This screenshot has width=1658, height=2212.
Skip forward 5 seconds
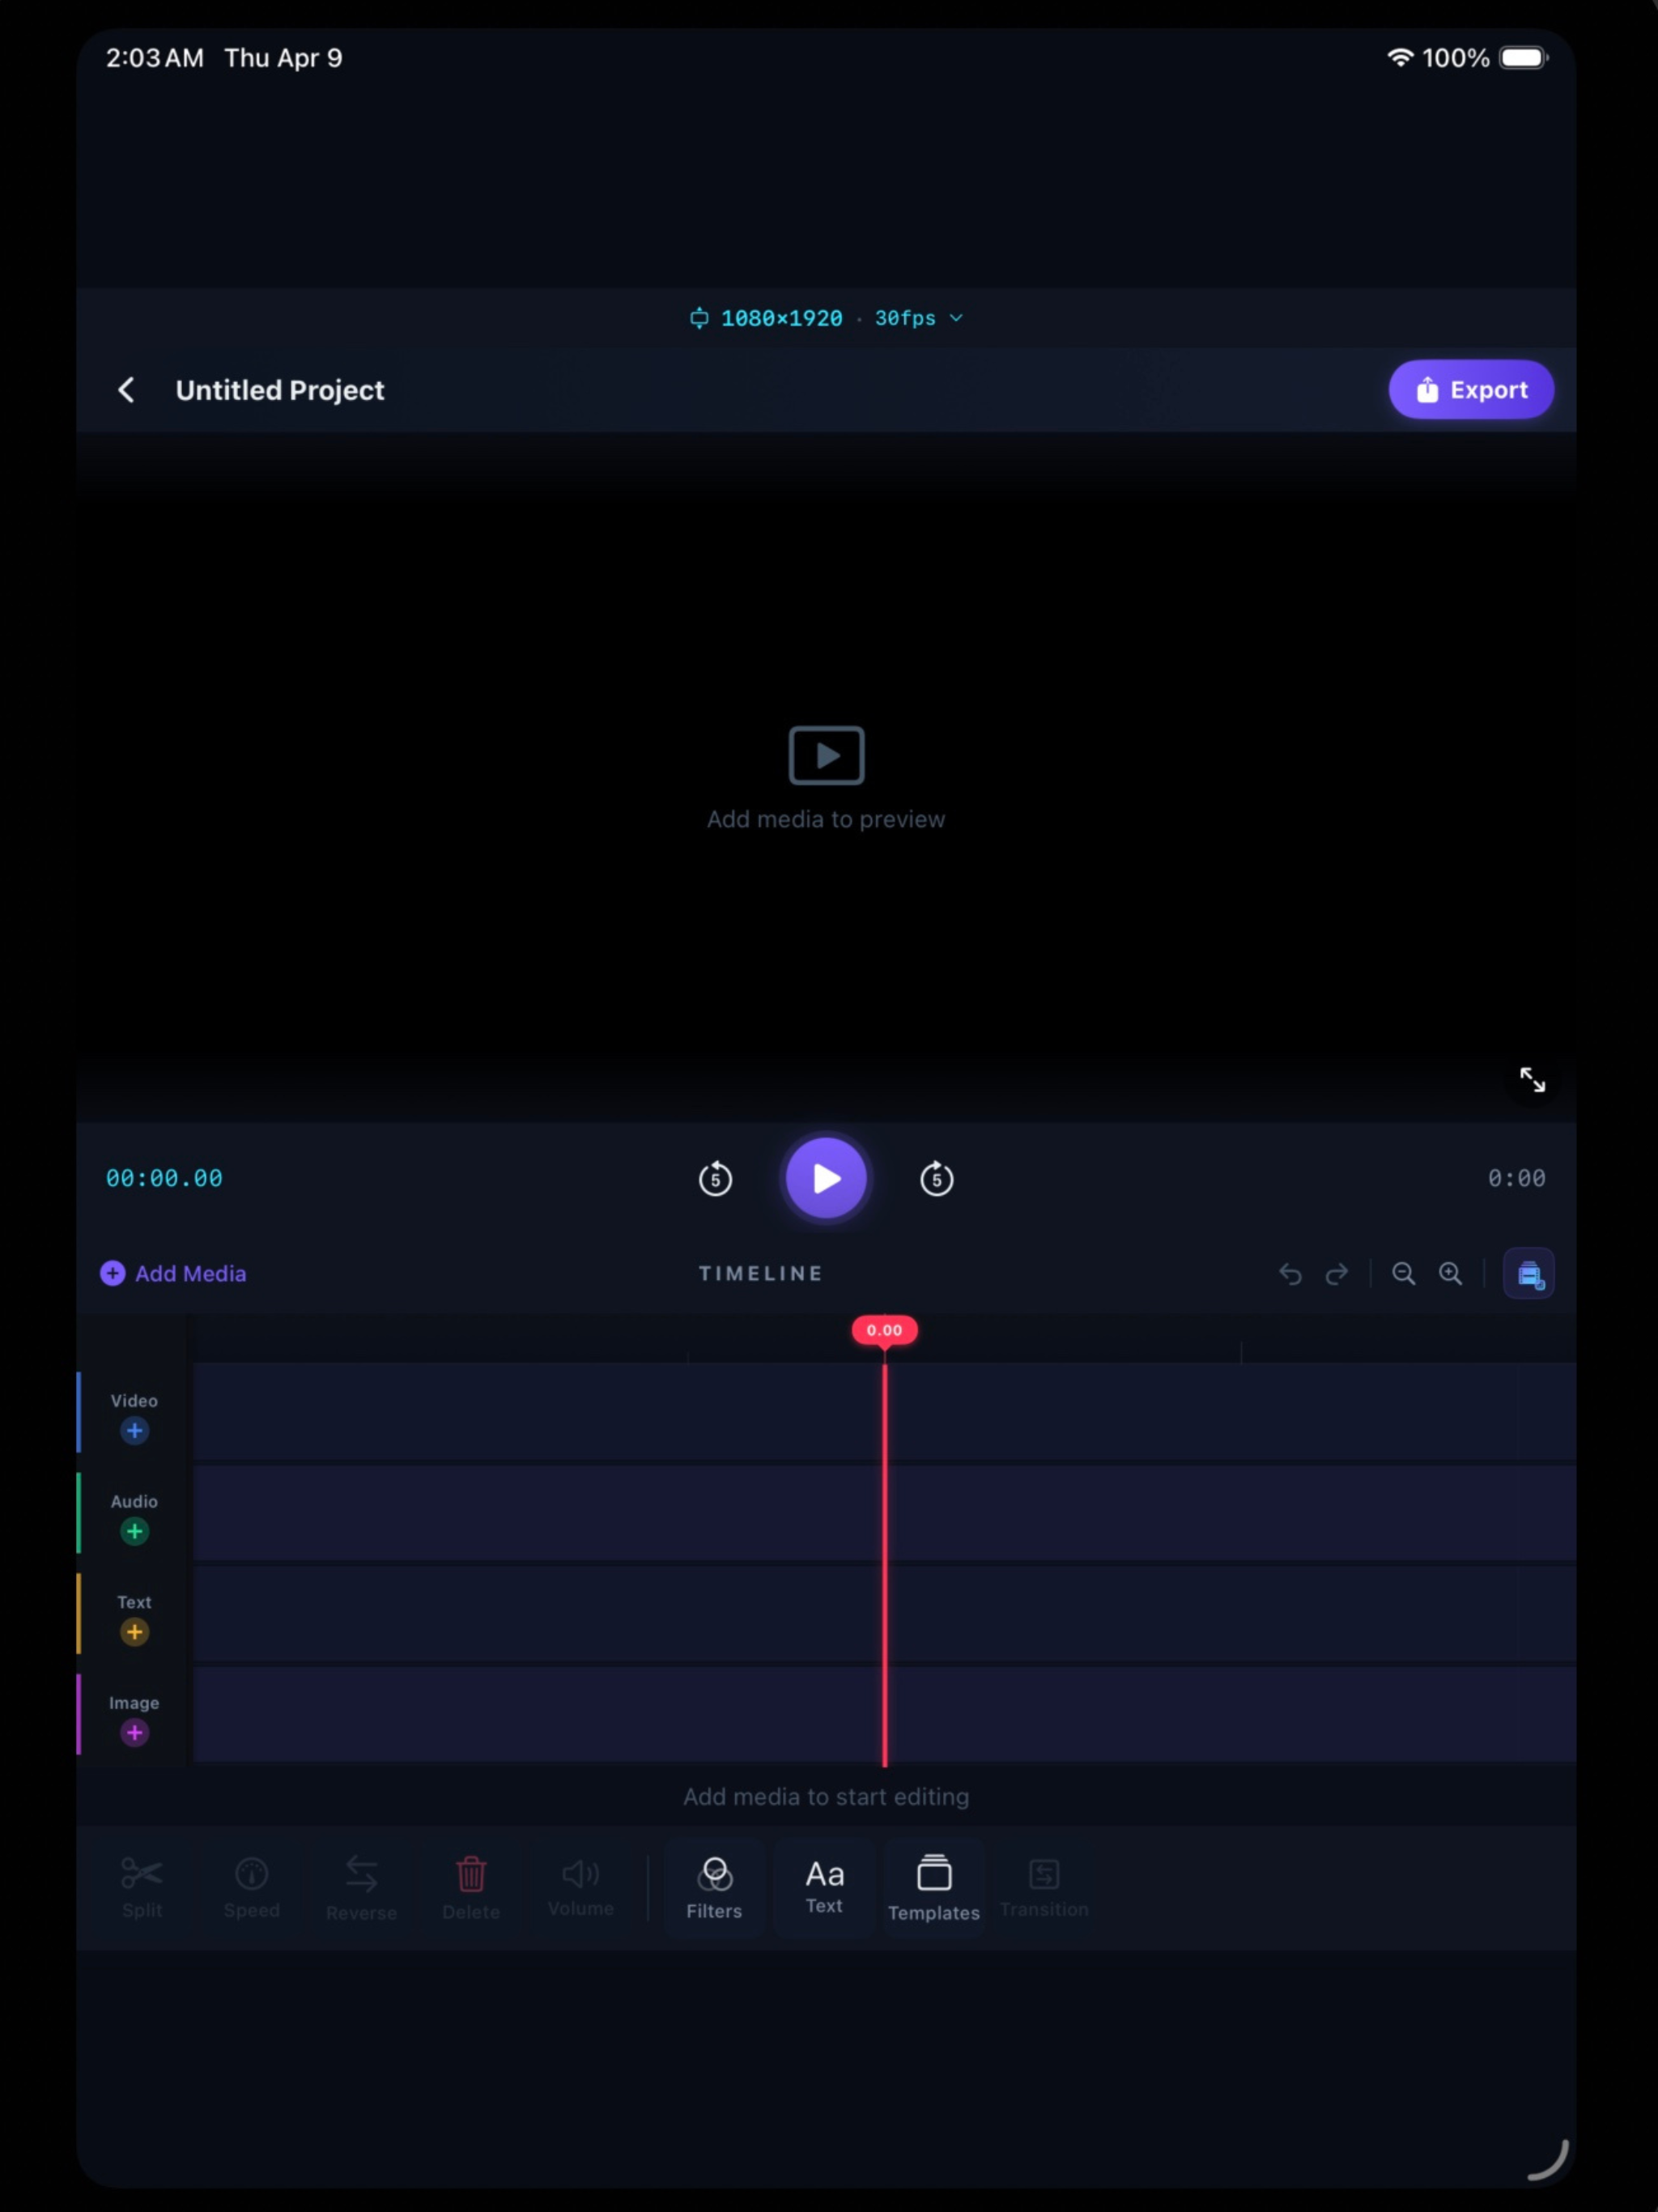tap(936, 1178)
